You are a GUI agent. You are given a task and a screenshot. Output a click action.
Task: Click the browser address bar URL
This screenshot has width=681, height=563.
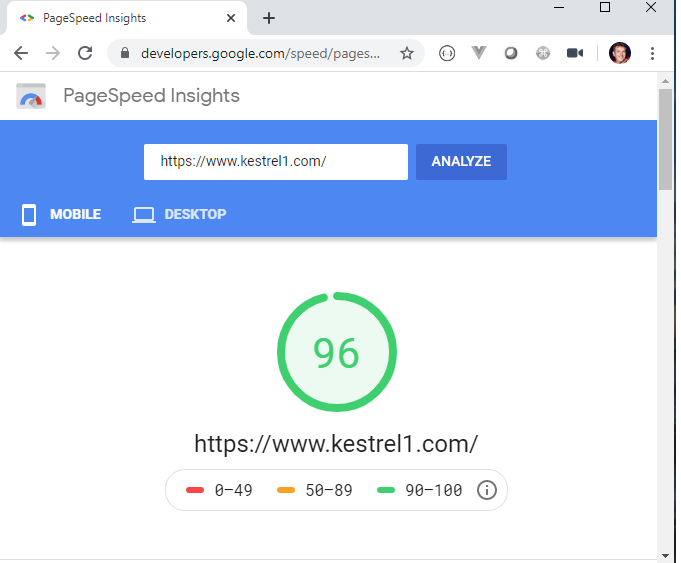pos(260,53)
